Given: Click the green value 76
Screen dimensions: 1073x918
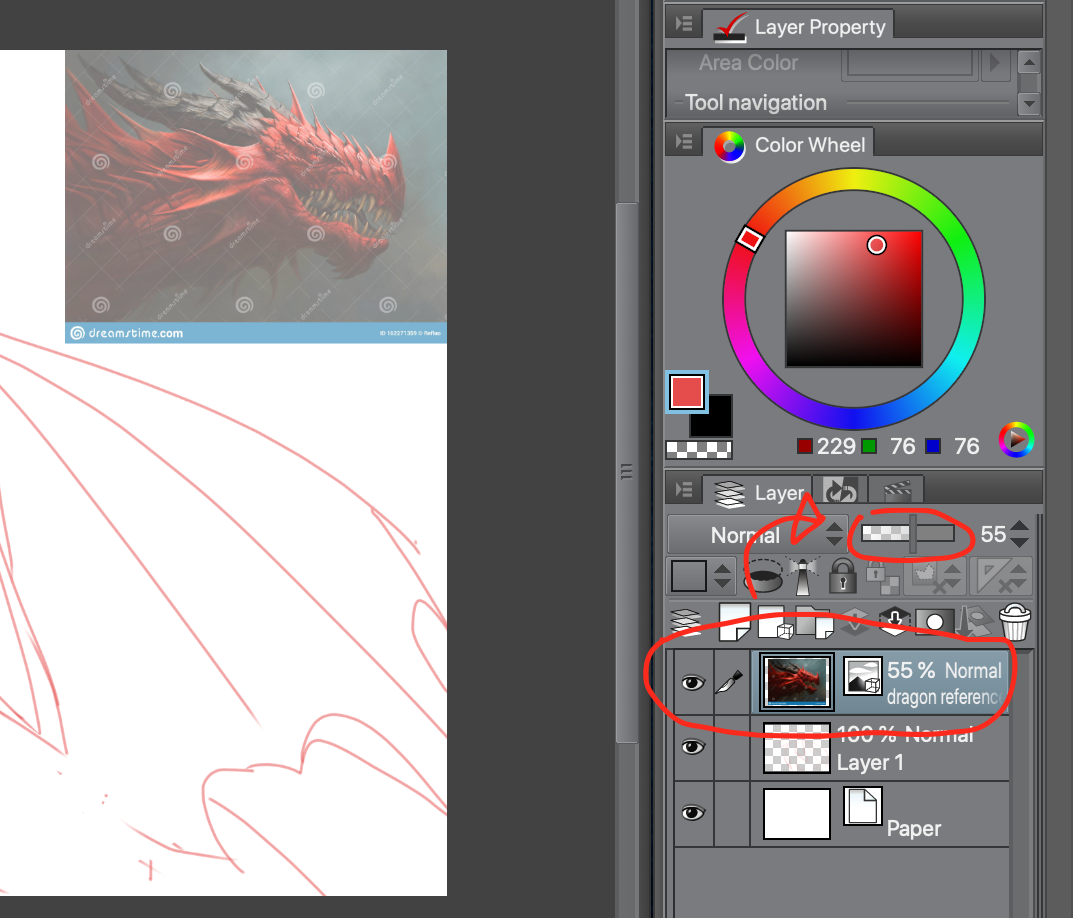Looking at the screenshot, I should pyautogui.click(x=903, y=446).
